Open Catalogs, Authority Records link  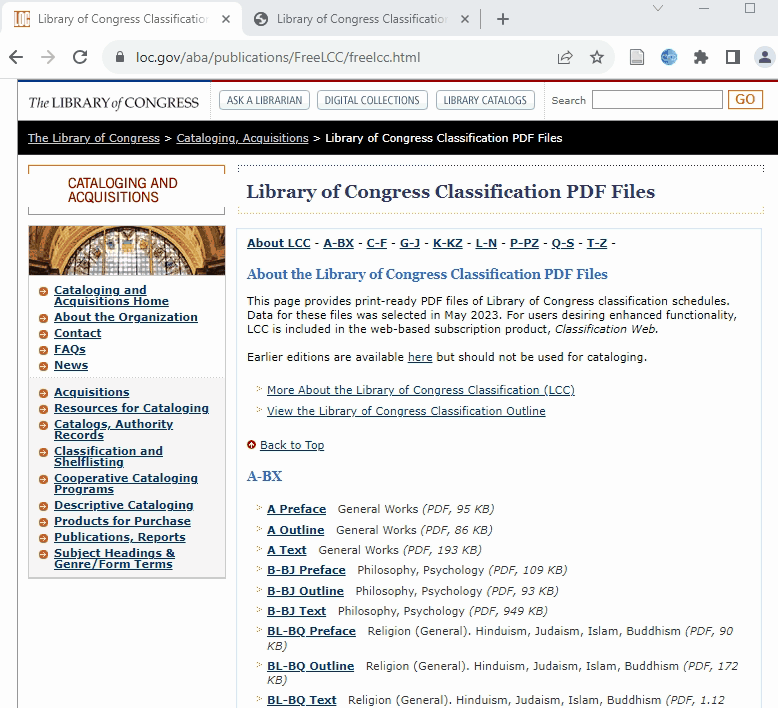pyautogui.click(x=114, y=430)
